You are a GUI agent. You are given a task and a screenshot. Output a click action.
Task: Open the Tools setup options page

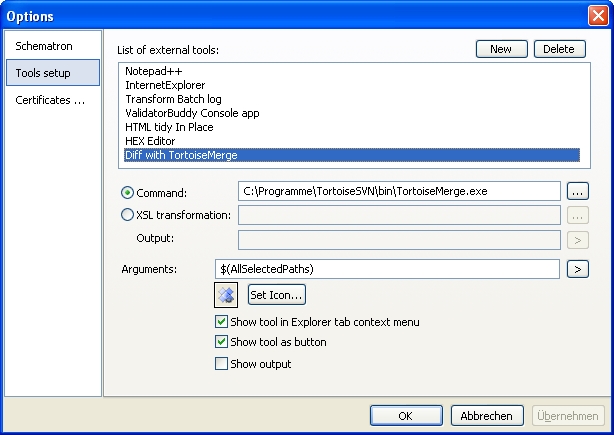(x=53, y=73)
